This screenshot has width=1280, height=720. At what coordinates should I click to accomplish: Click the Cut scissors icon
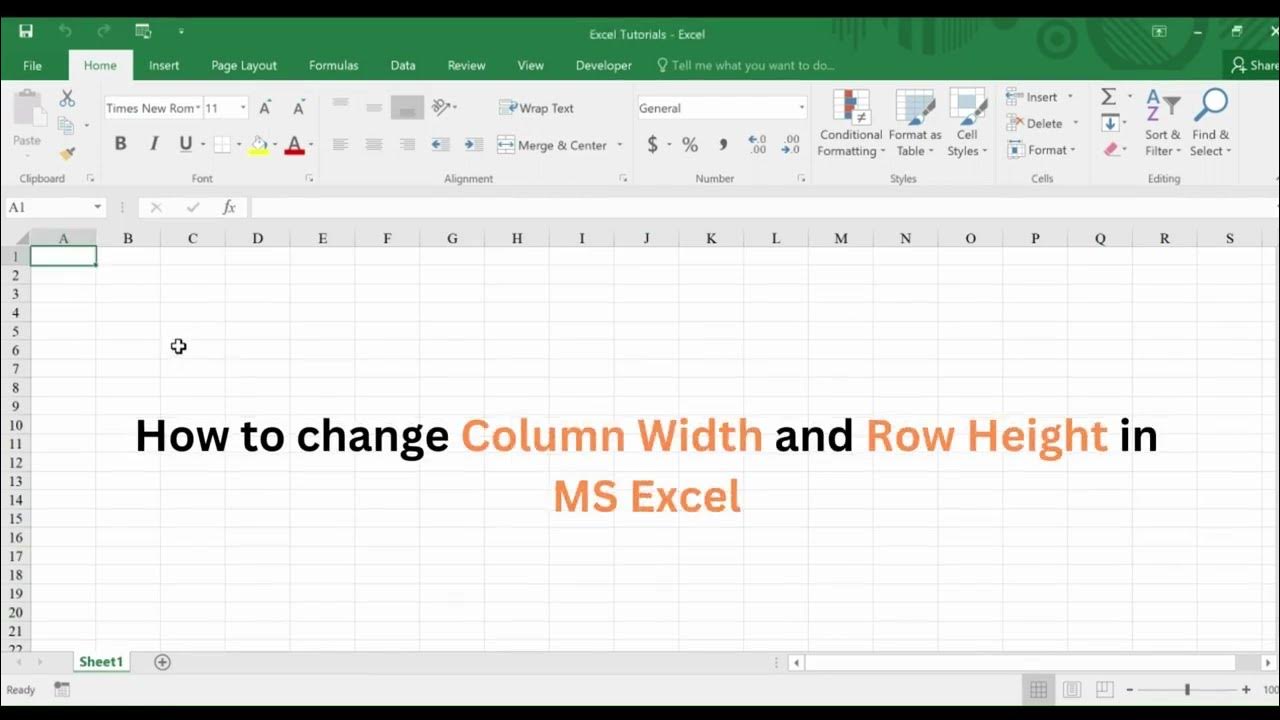(67, 98)
